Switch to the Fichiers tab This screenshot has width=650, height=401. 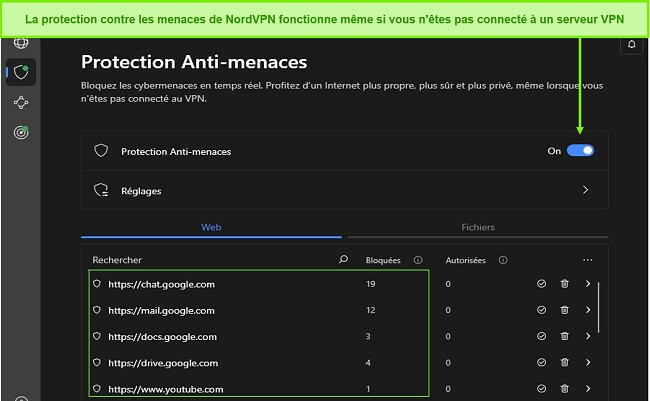click(478, 227)
